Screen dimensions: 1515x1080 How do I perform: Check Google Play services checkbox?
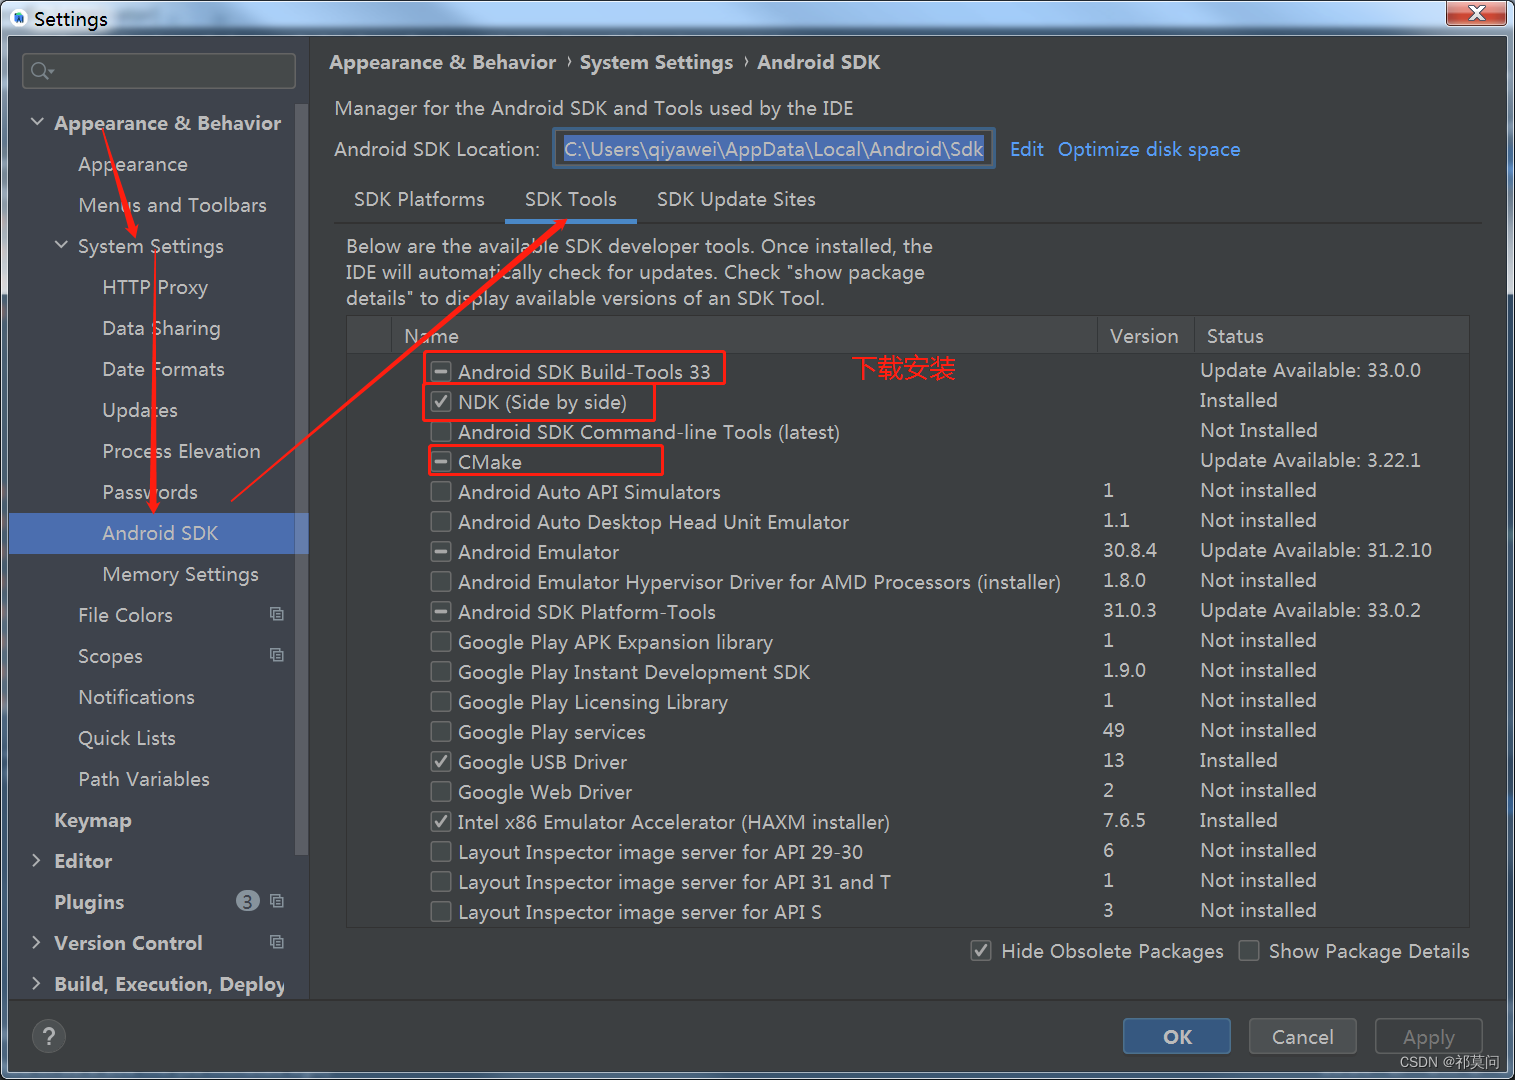click(440, 732)
